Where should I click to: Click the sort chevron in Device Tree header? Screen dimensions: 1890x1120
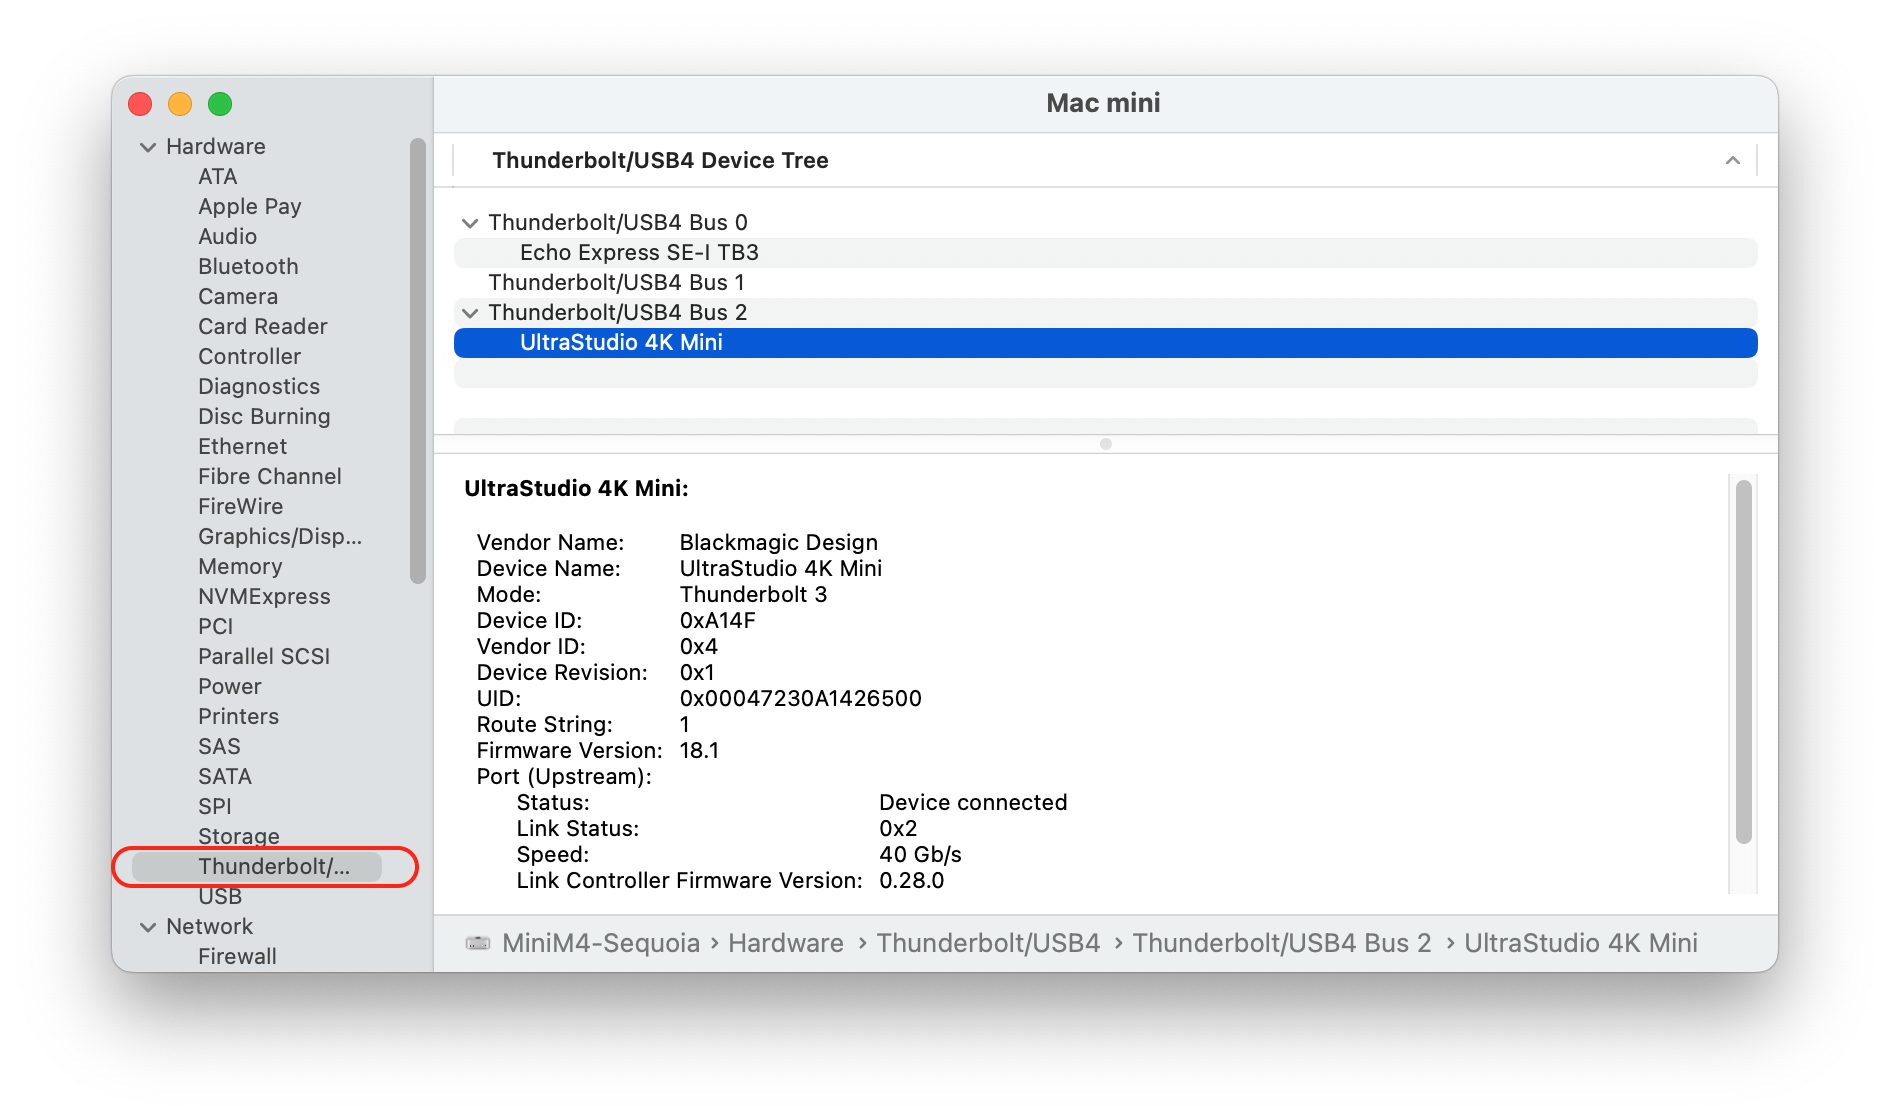pyautogui.click(x=1732, y=161)
